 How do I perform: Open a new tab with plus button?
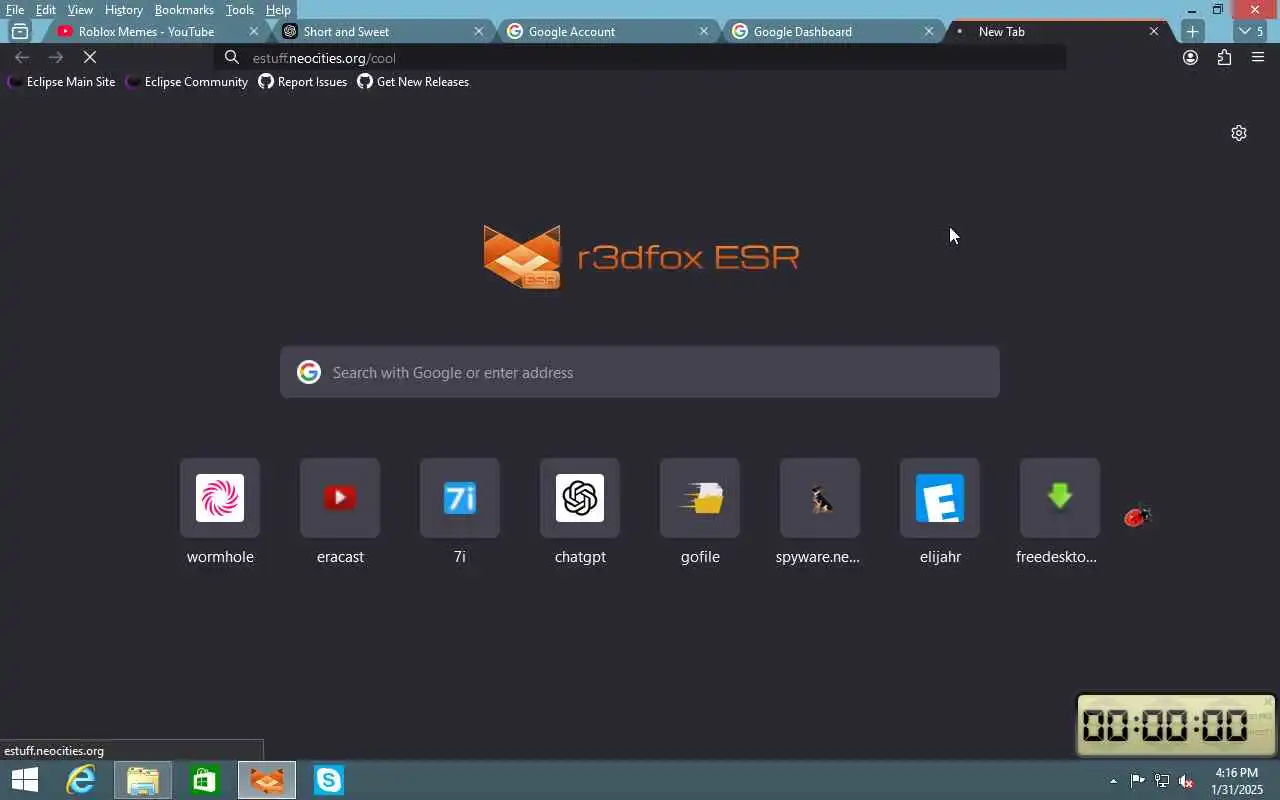click(x=1192, y=31)
